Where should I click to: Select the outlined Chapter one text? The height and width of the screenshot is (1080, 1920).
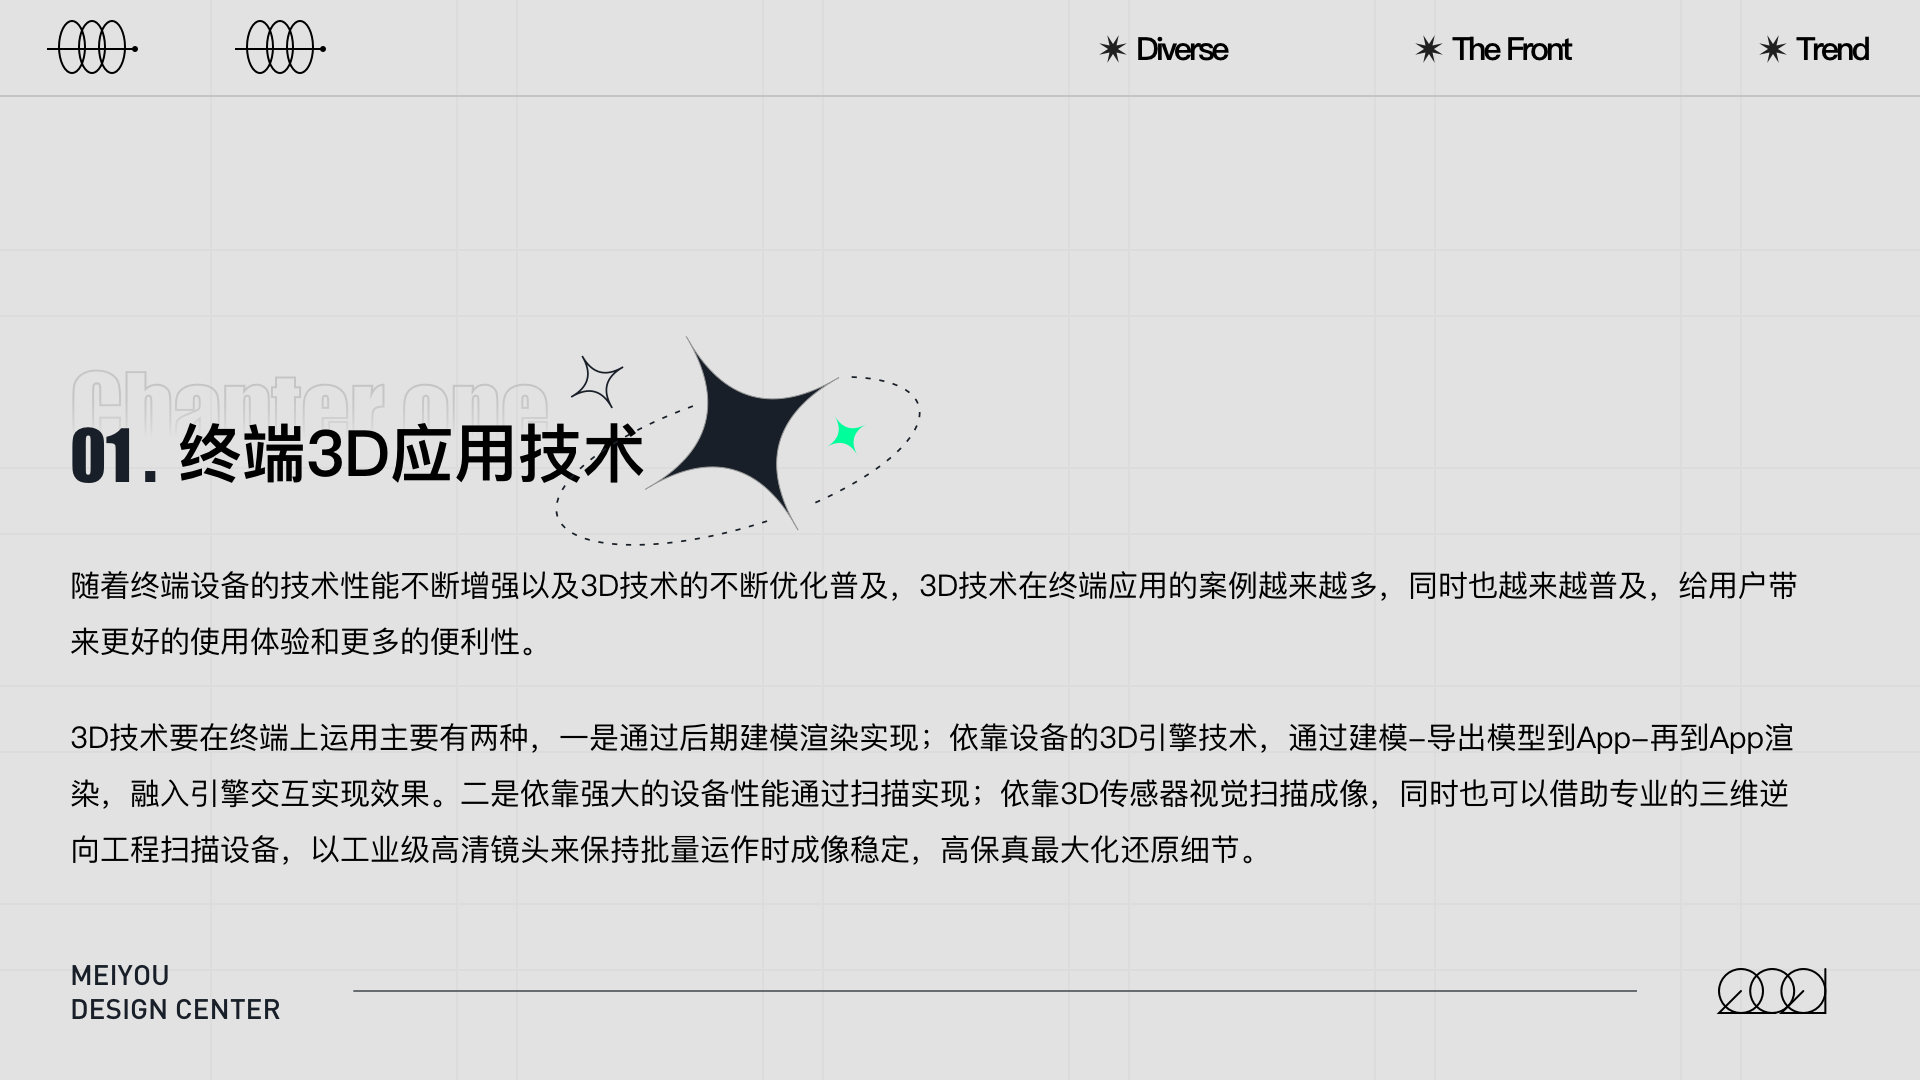[310, 395]
